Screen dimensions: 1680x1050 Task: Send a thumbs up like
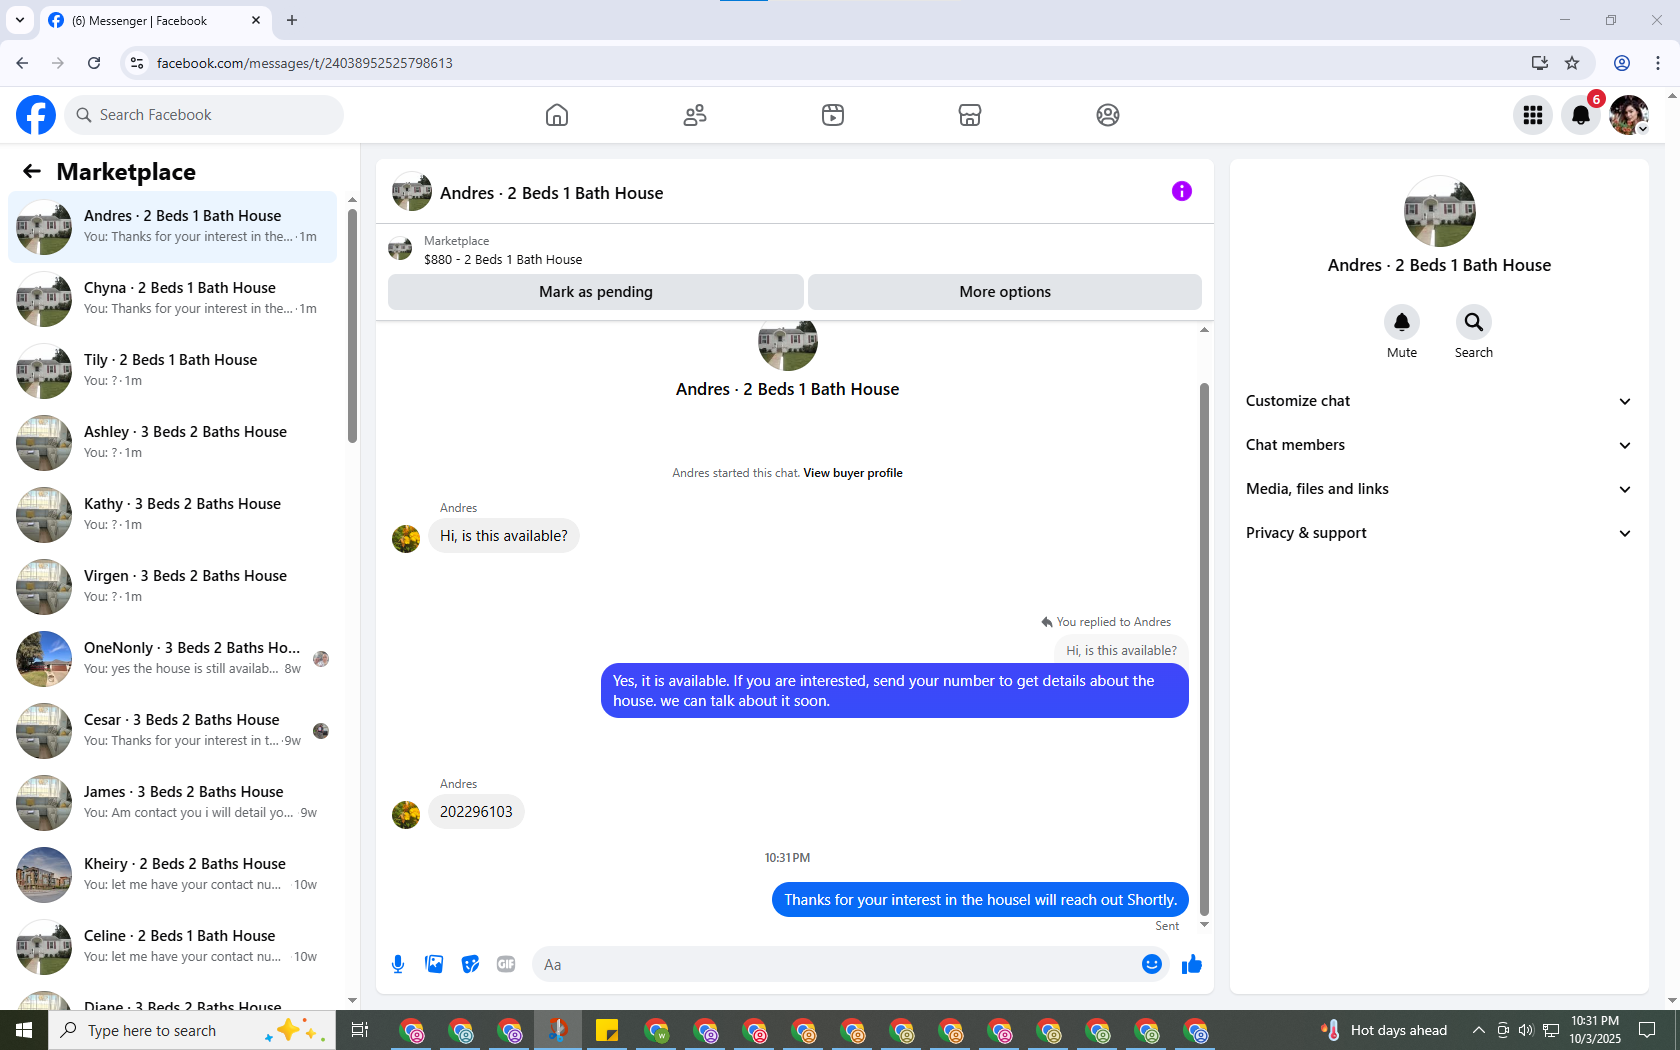click(x=1192, y=964)
